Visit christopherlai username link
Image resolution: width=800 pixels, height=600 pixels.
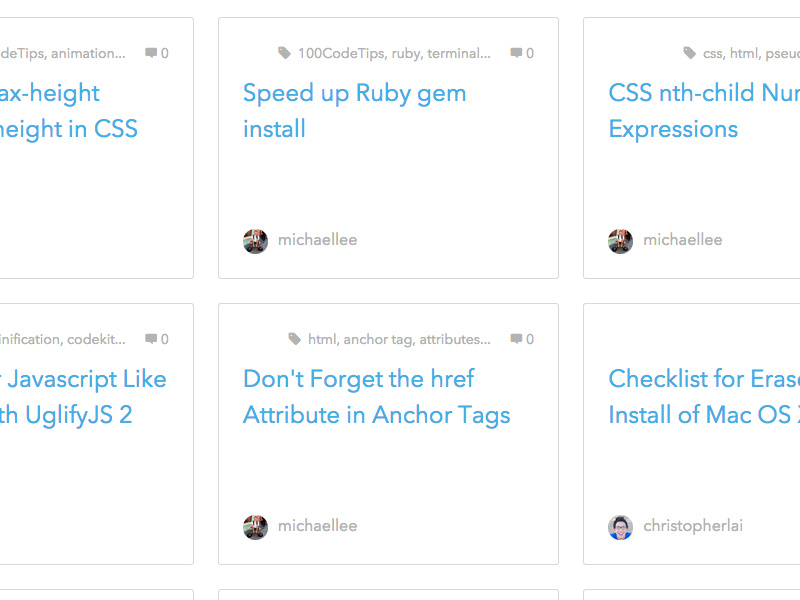(x=693, y=526)
